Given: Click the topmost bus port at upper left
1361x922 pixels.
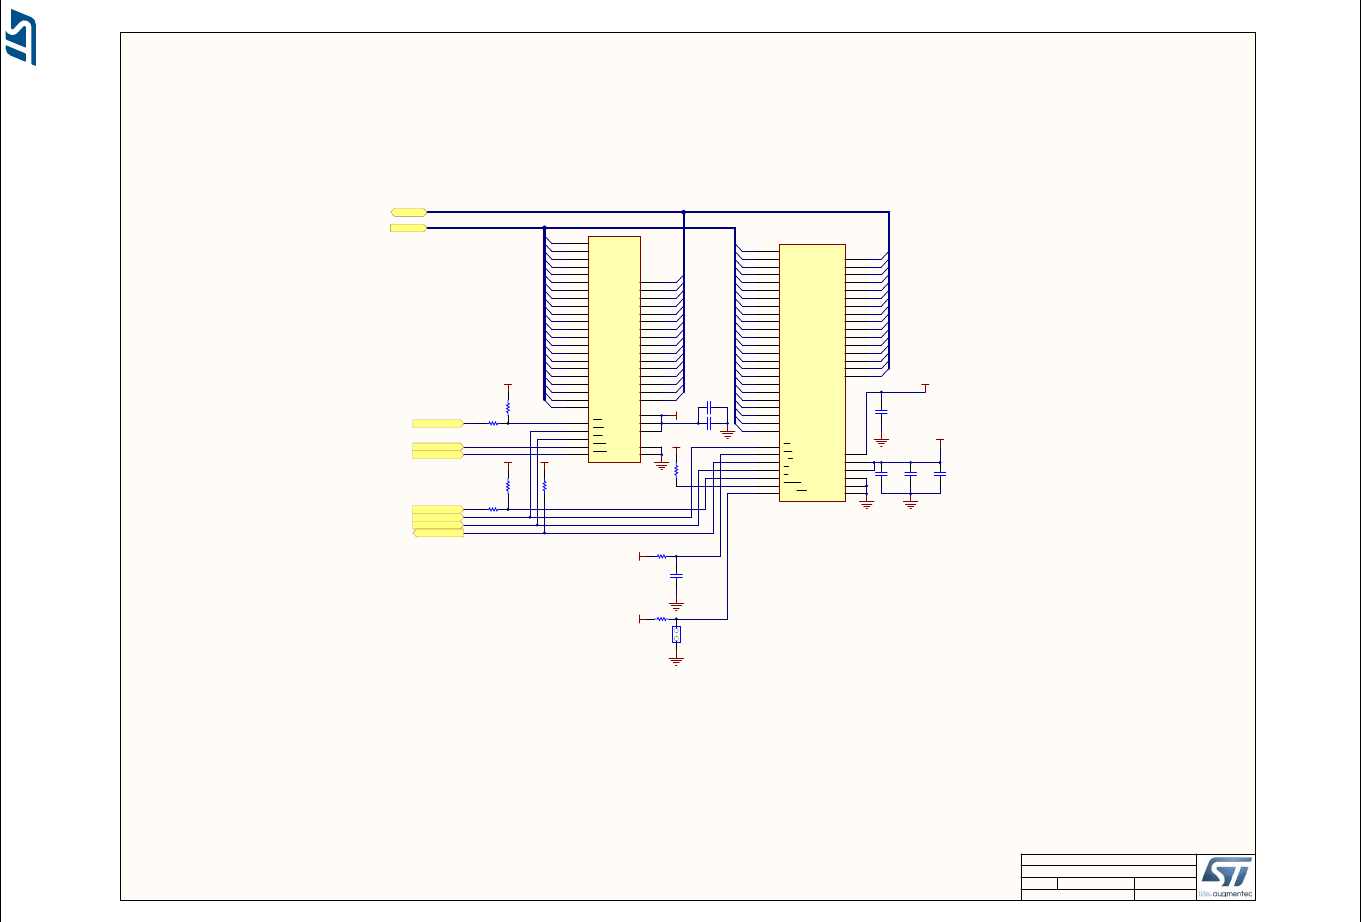Looking at the screenshot, I should [409, 212].
